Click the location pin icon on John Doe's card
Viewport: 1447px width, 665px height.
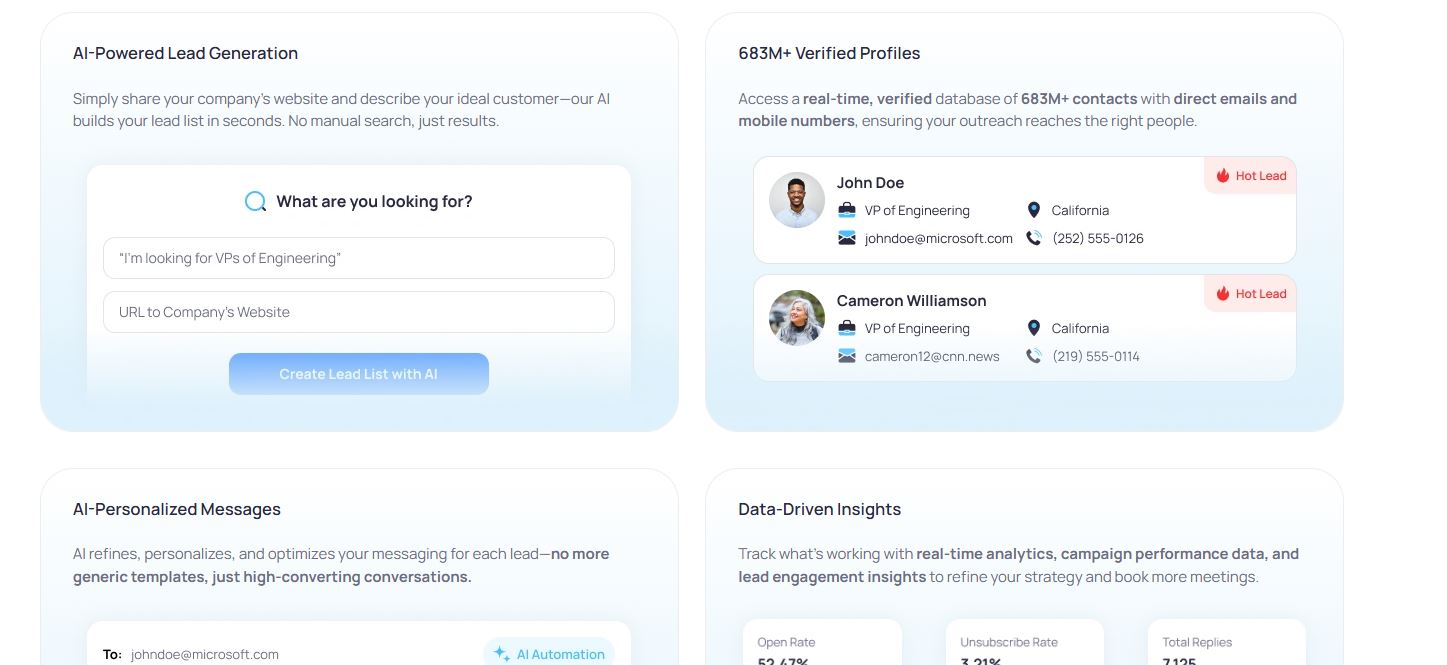tap(1033, 210)
